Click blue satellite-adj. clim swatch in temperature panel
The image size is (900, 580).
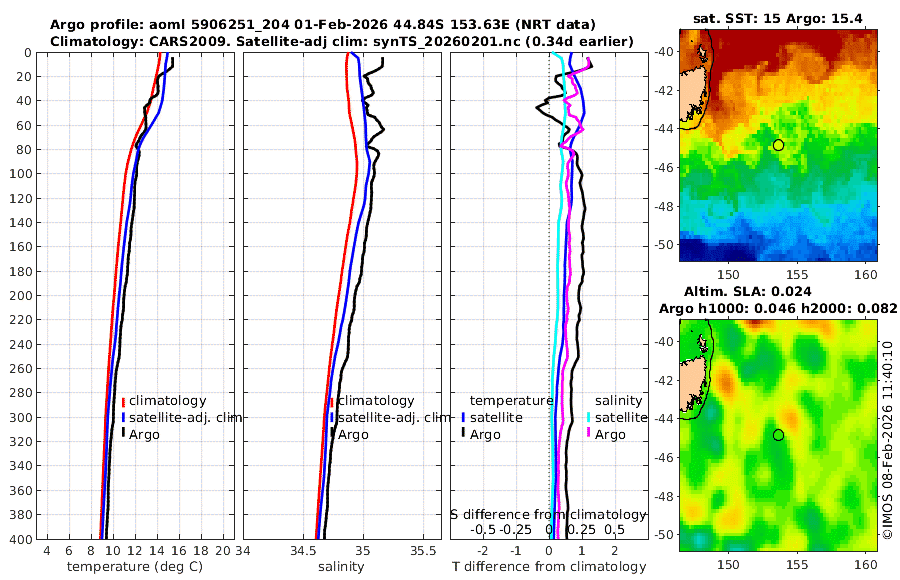(123, 418)
